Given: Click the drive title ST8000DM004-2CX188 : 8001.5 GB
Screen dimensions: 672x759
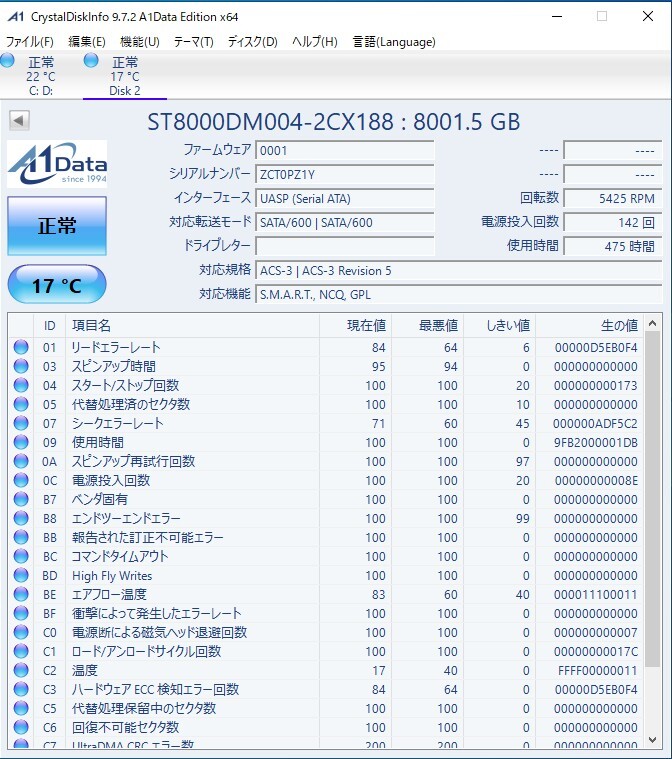Looking at the screenshot, I should [334, 121].
